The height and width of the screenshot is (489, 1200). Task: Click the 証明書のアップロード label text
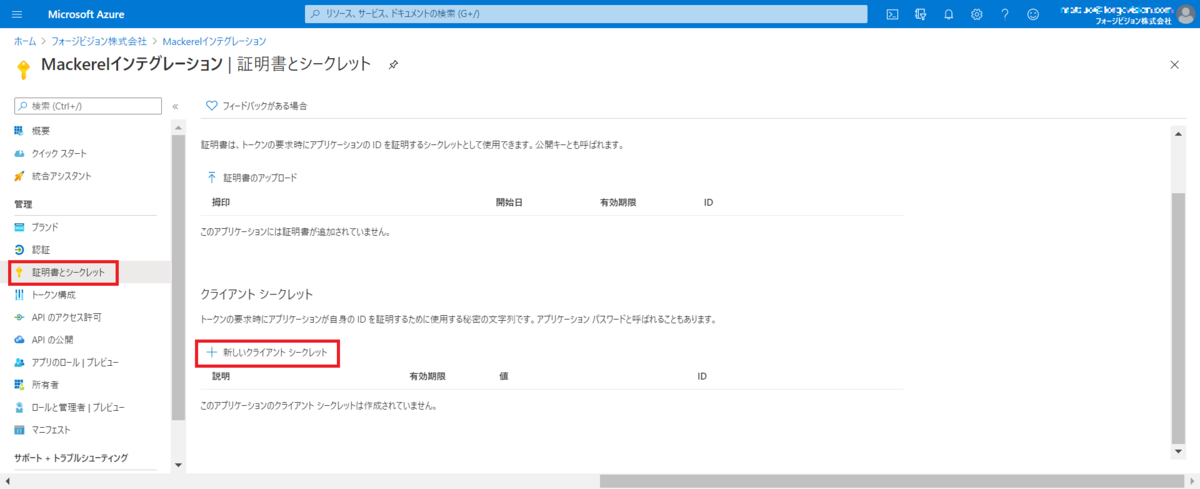point(260,177)
